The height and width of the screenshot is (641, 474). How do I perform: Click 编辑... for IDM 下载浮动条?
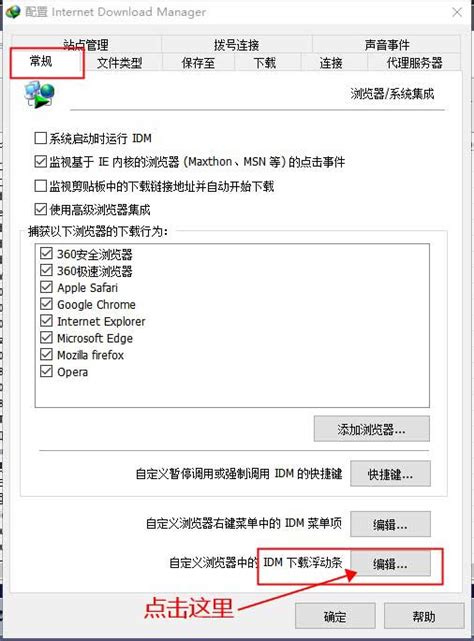[390, 564]
